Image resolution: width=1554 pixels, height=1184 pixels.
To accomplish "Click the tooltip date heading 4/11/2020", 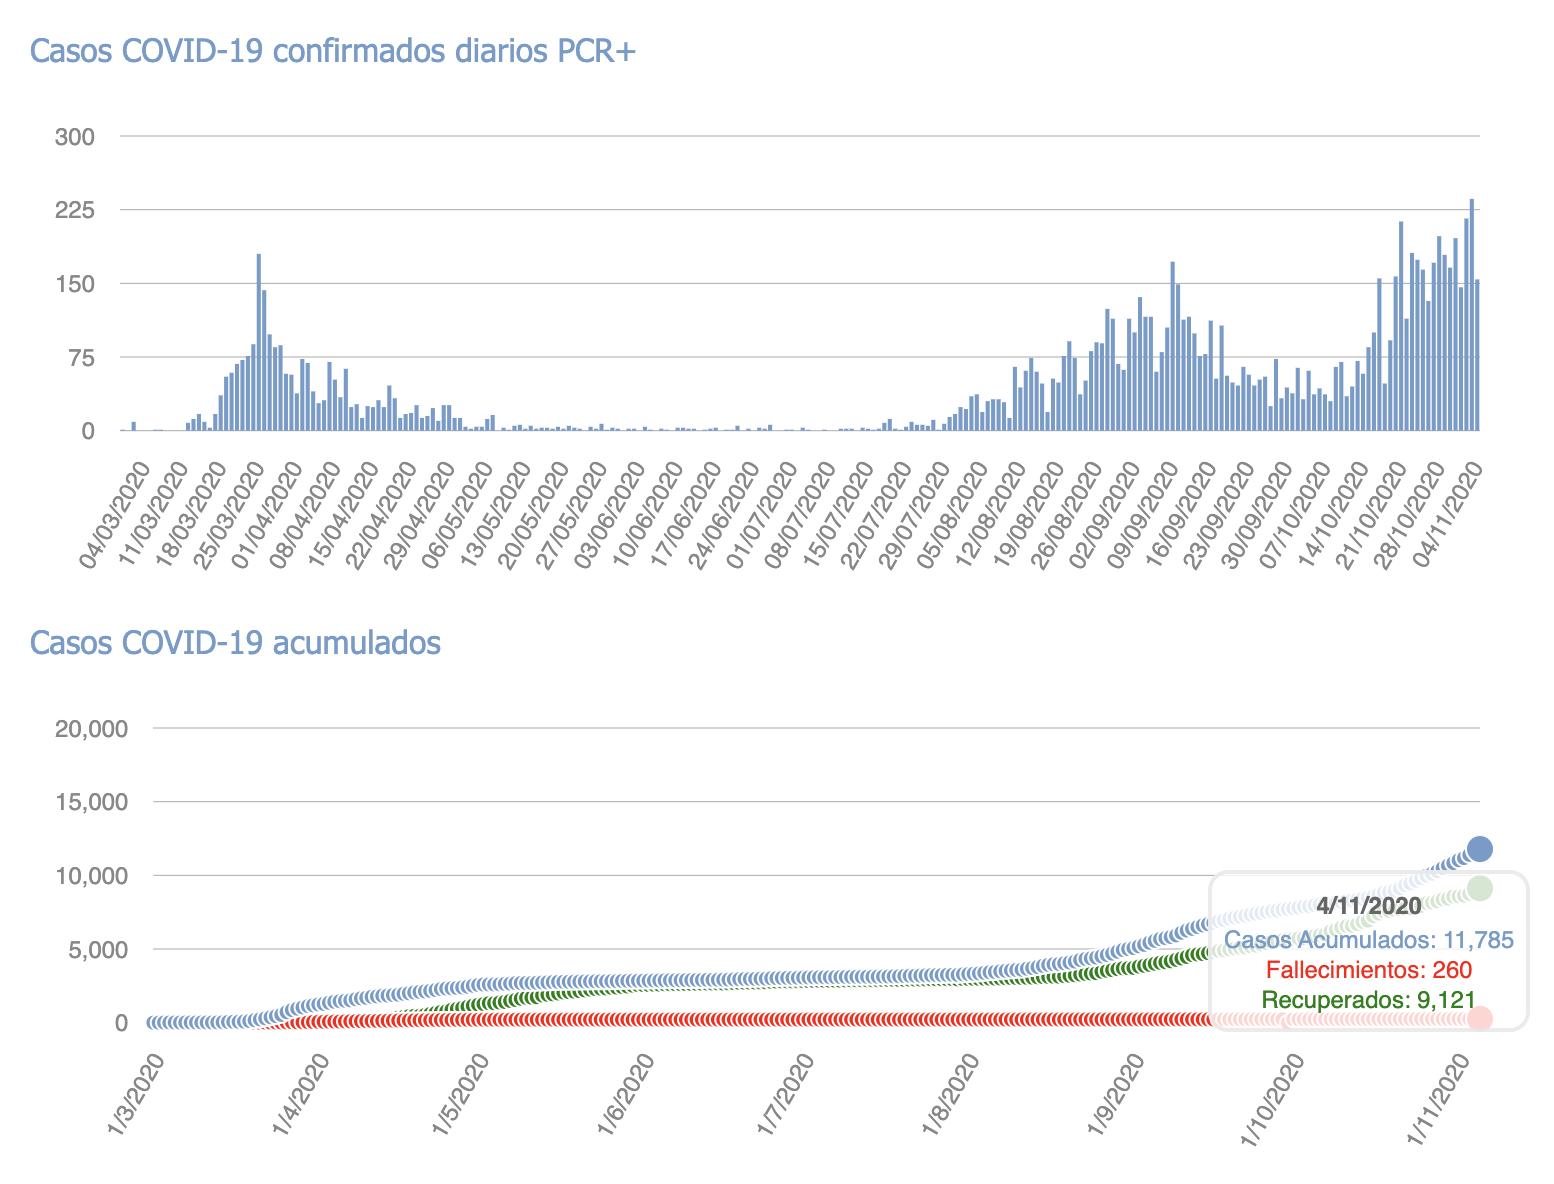I will click(x=1368, y=906).
